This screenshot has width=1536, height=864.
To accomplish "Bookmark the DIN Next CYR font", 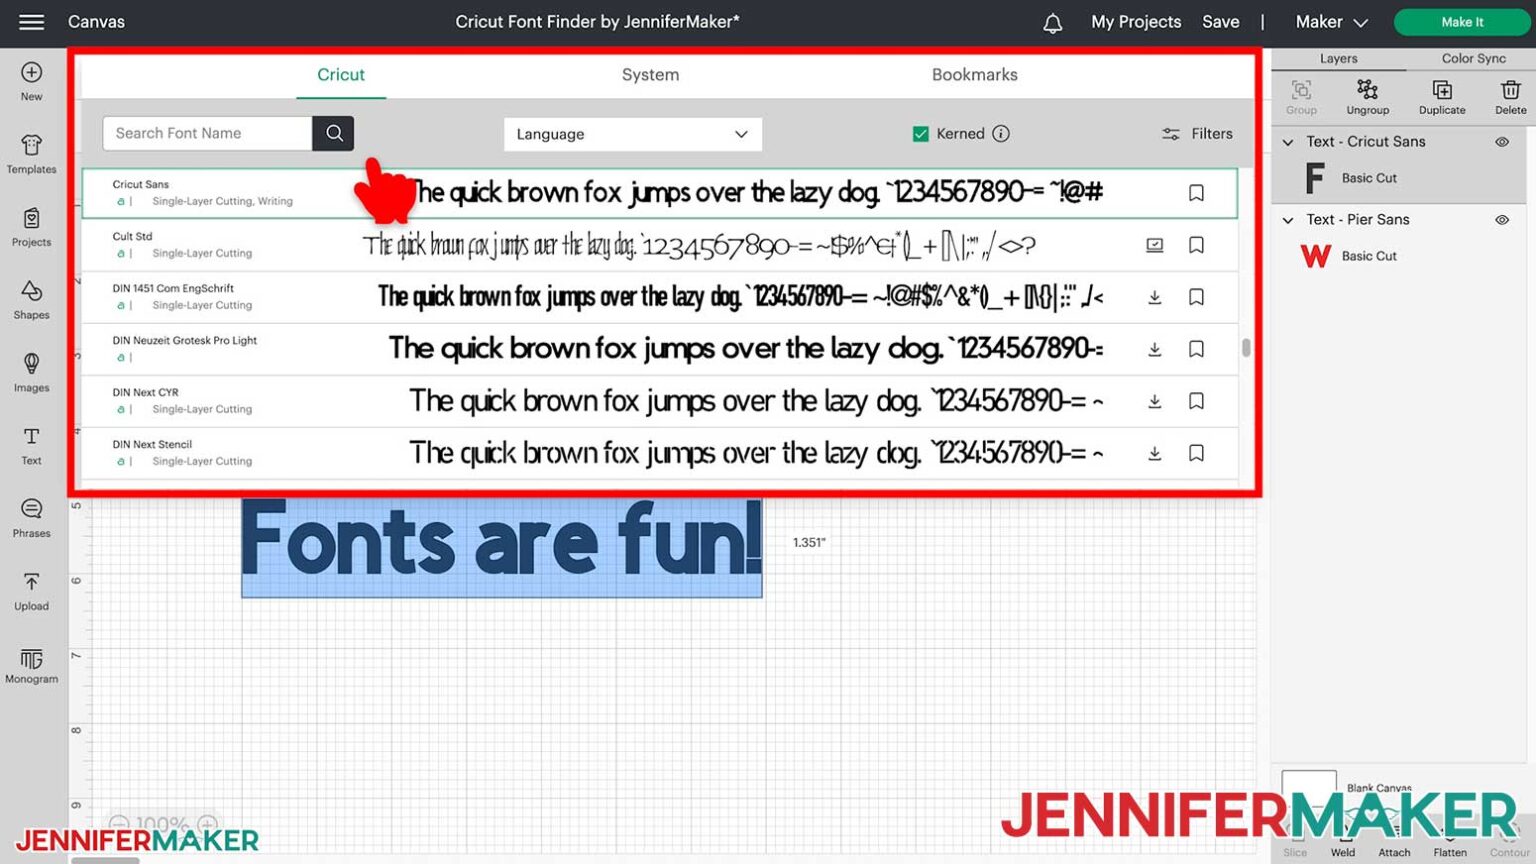I will click(1196, 401).
